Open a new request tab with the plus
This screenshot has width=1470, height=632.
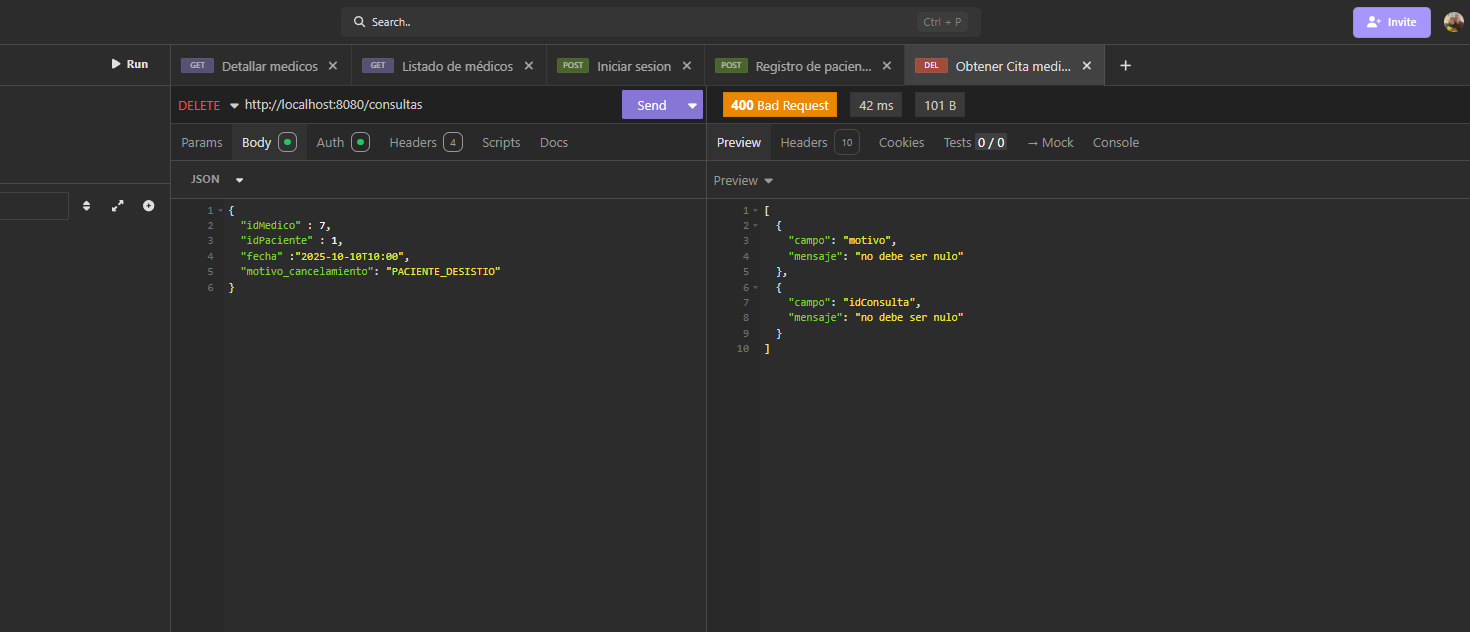tap(1125, 66)
